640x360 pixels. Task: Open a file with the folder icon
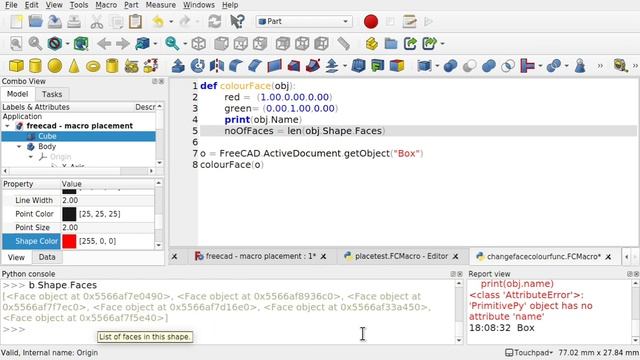[x=36, y=22]
